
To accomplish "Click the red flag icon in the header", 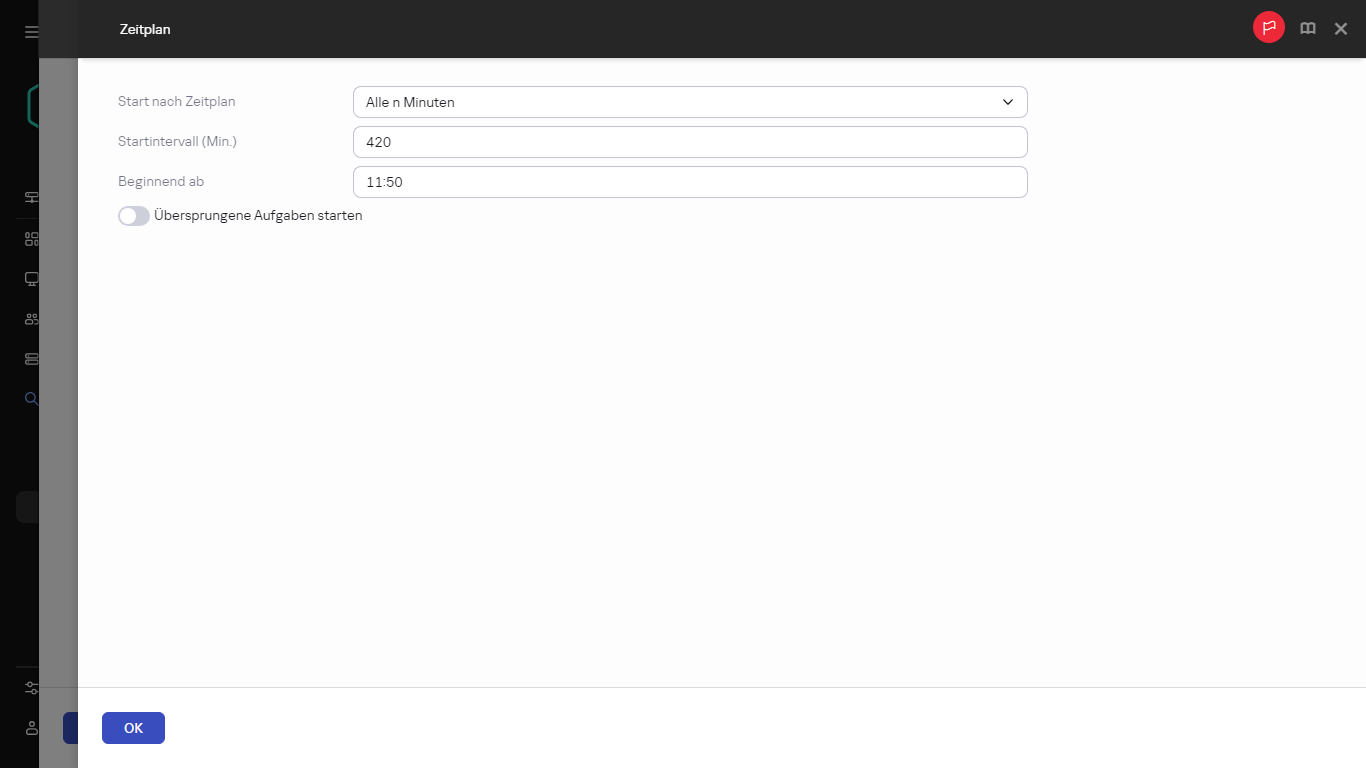I will tap(1269, 28).
